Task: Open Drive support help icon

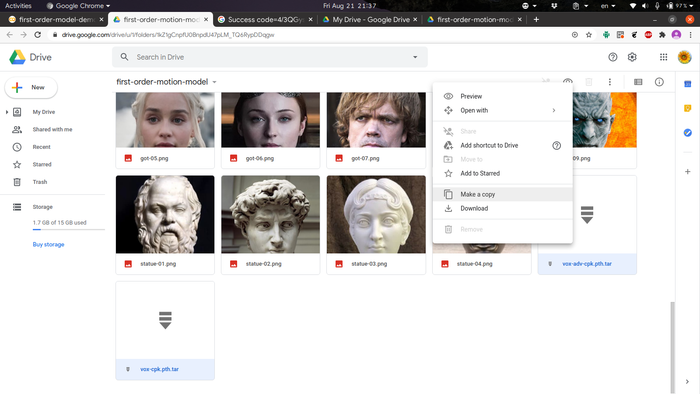Action: tap(612, 57)
